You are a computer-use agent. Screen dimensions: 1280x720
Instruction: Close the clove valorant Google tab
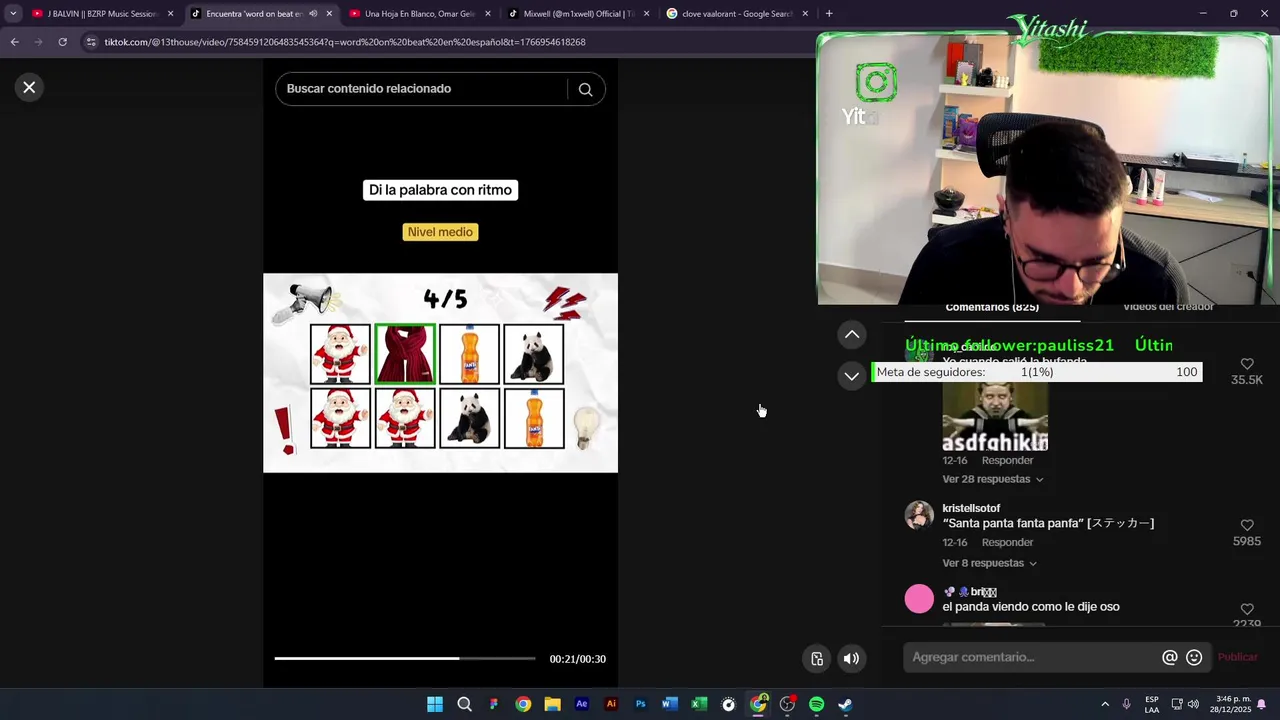point(805,14)
